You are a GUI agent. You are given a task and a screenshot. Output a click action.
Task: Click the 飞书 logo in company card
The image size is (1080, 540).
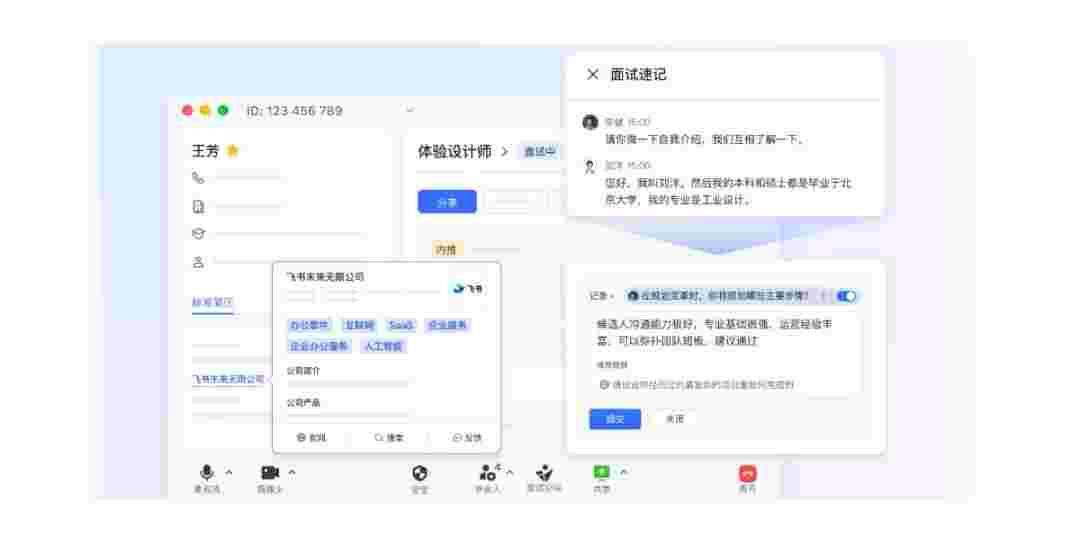tap(468, 289)
